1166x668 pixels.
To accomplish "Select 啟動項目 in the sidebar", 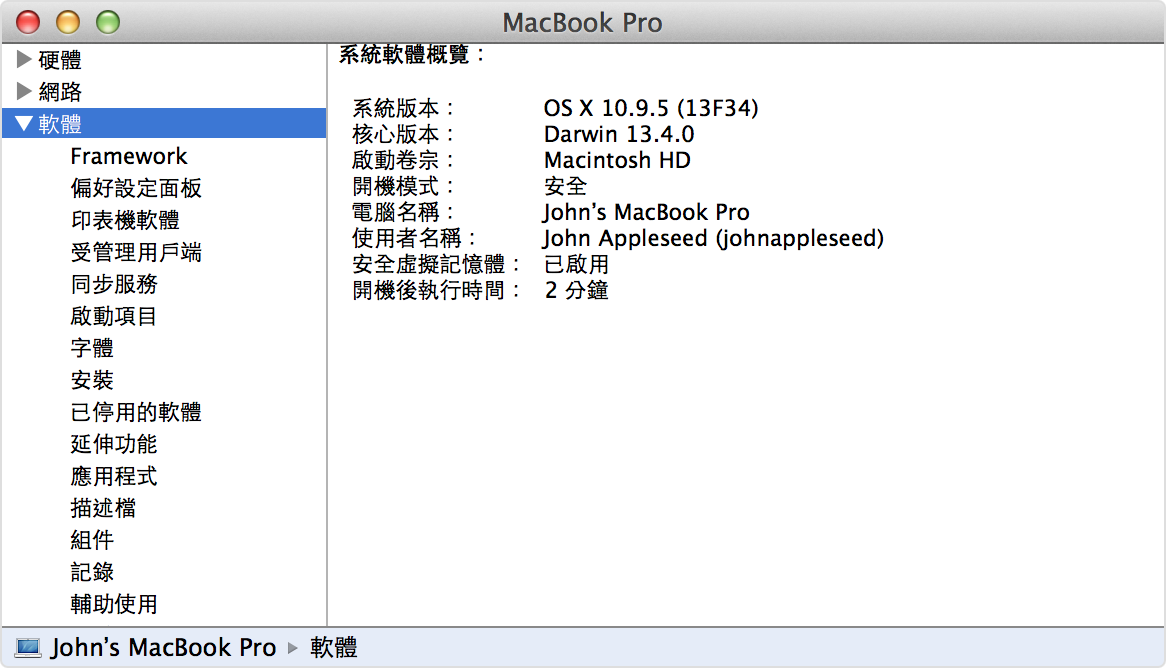I will pyautogui.click(x=114, y=316).
